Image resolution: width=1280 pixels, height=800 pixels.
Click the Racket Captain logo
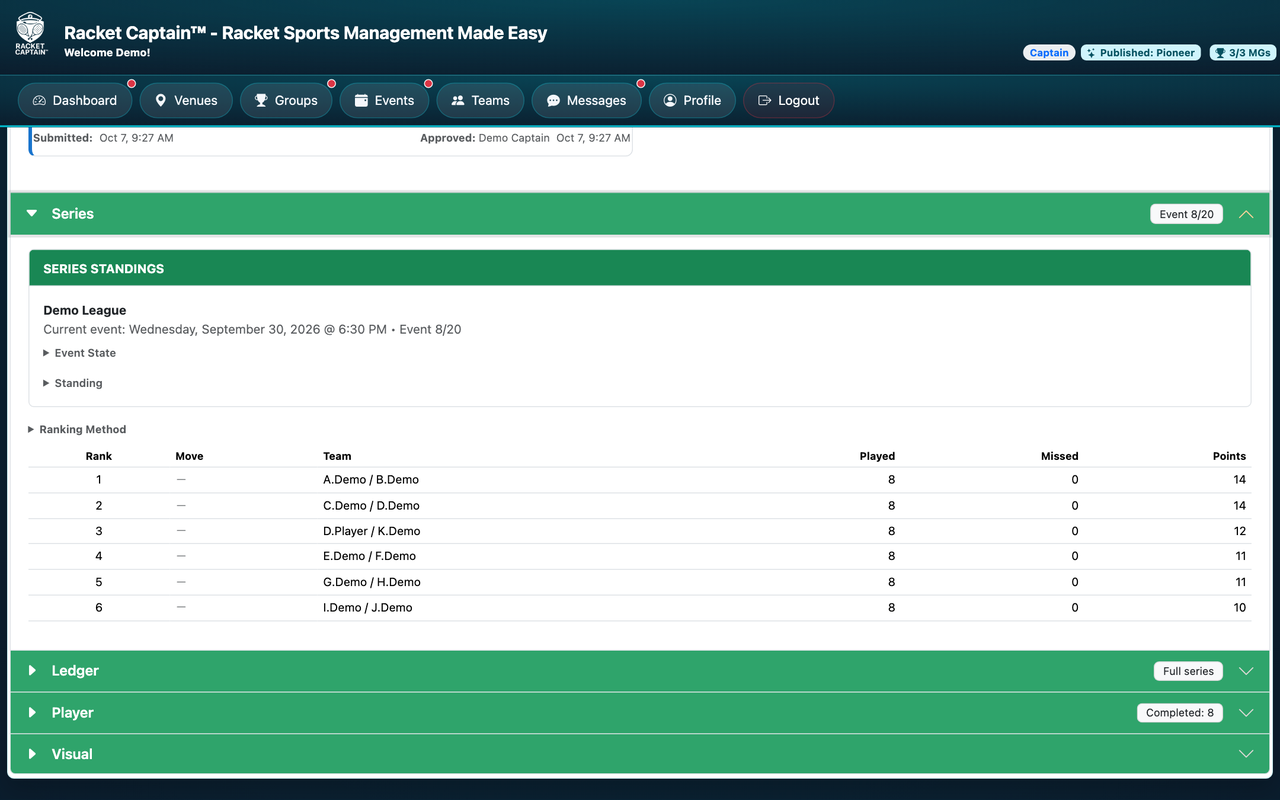point(30,33)
